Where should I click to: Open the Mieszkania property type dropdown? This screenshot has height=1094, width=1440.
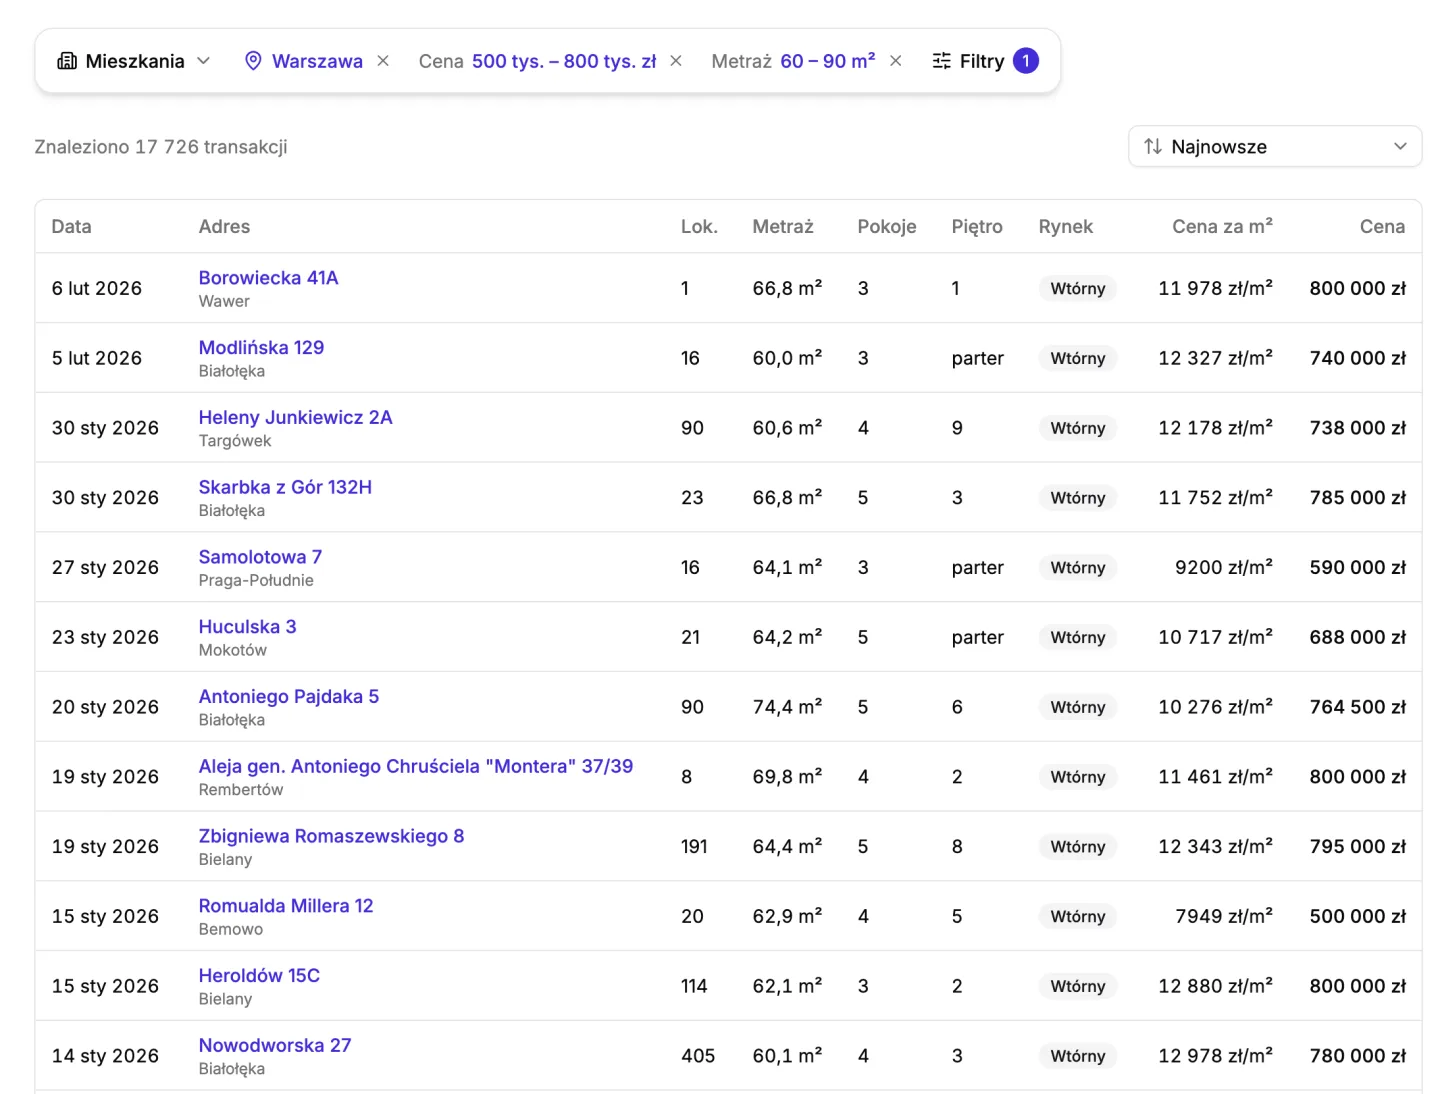pyautogui.click(x=134, y=61)
